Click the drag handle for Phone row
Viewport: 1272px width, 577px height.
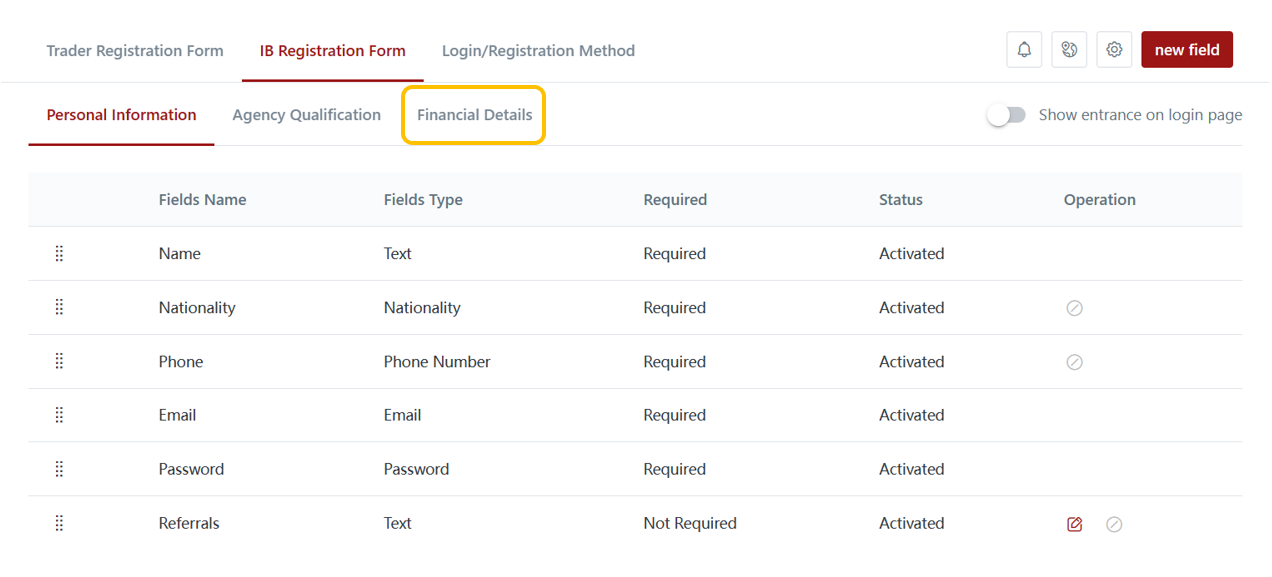click(x=59, y=362)
